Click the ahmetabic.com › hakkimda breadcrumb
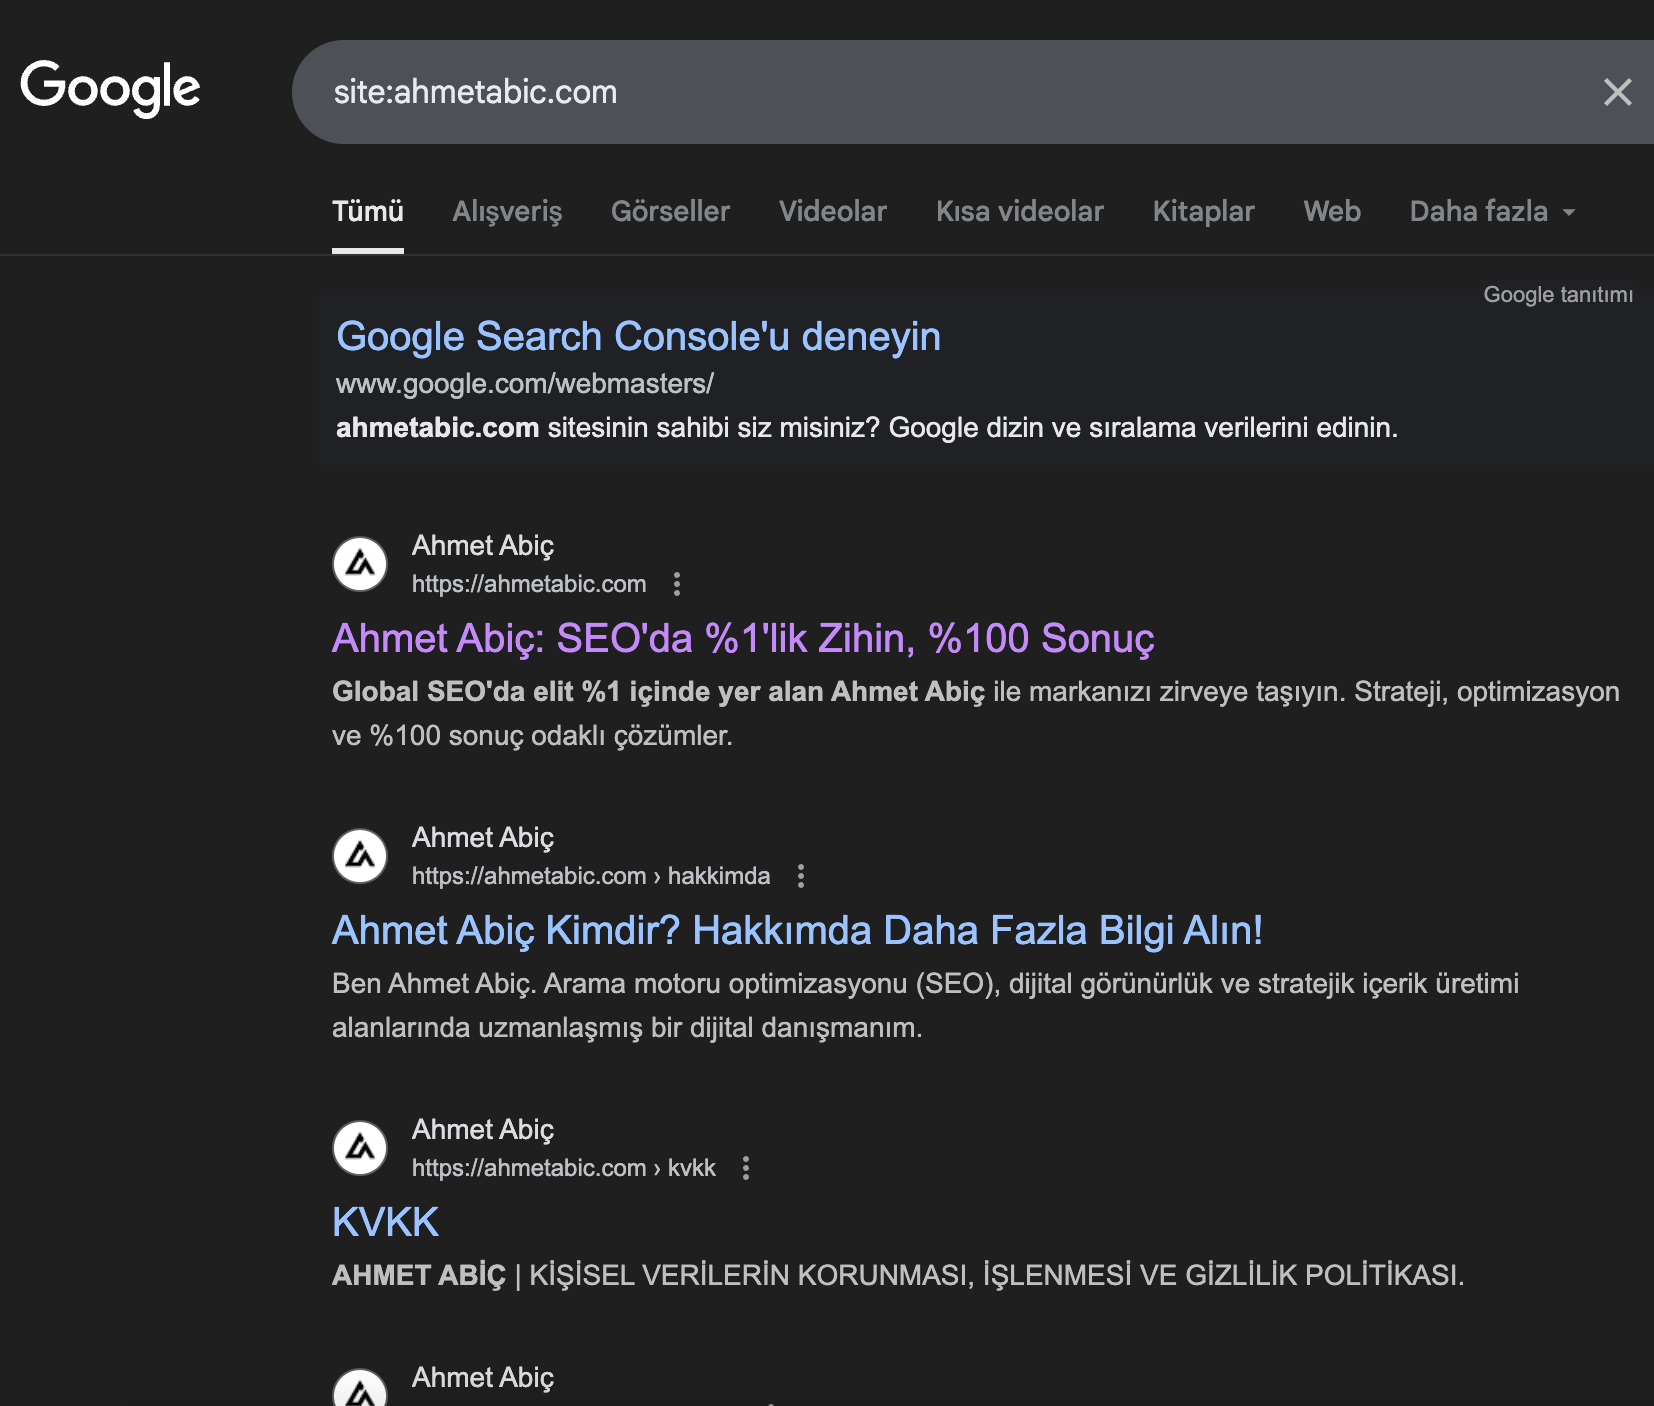The image size is (1654, 1406). (591, 876)
